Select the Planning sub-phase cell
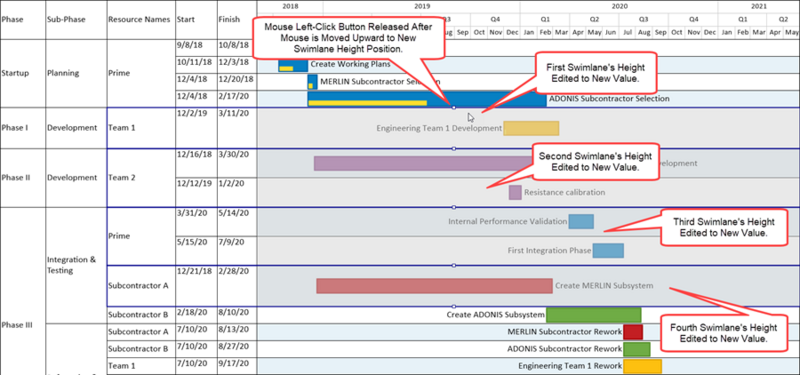The width and height of the screenshot is (800, 375). click(x=76, y=73)
